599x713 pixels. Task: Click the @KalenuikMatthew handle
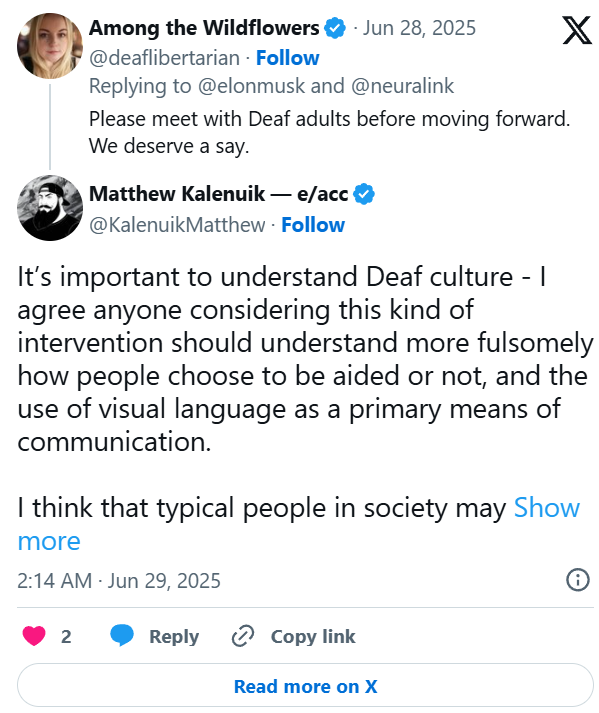coord(177,225)
